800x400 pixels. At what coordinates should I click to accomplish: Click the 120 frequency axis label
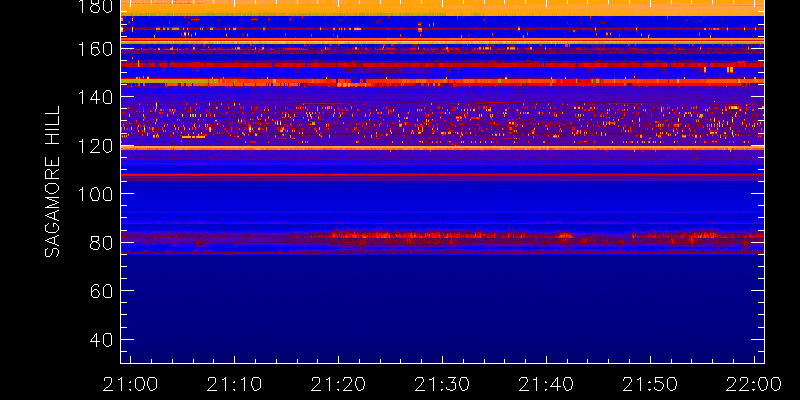click(x=94, y=146)
